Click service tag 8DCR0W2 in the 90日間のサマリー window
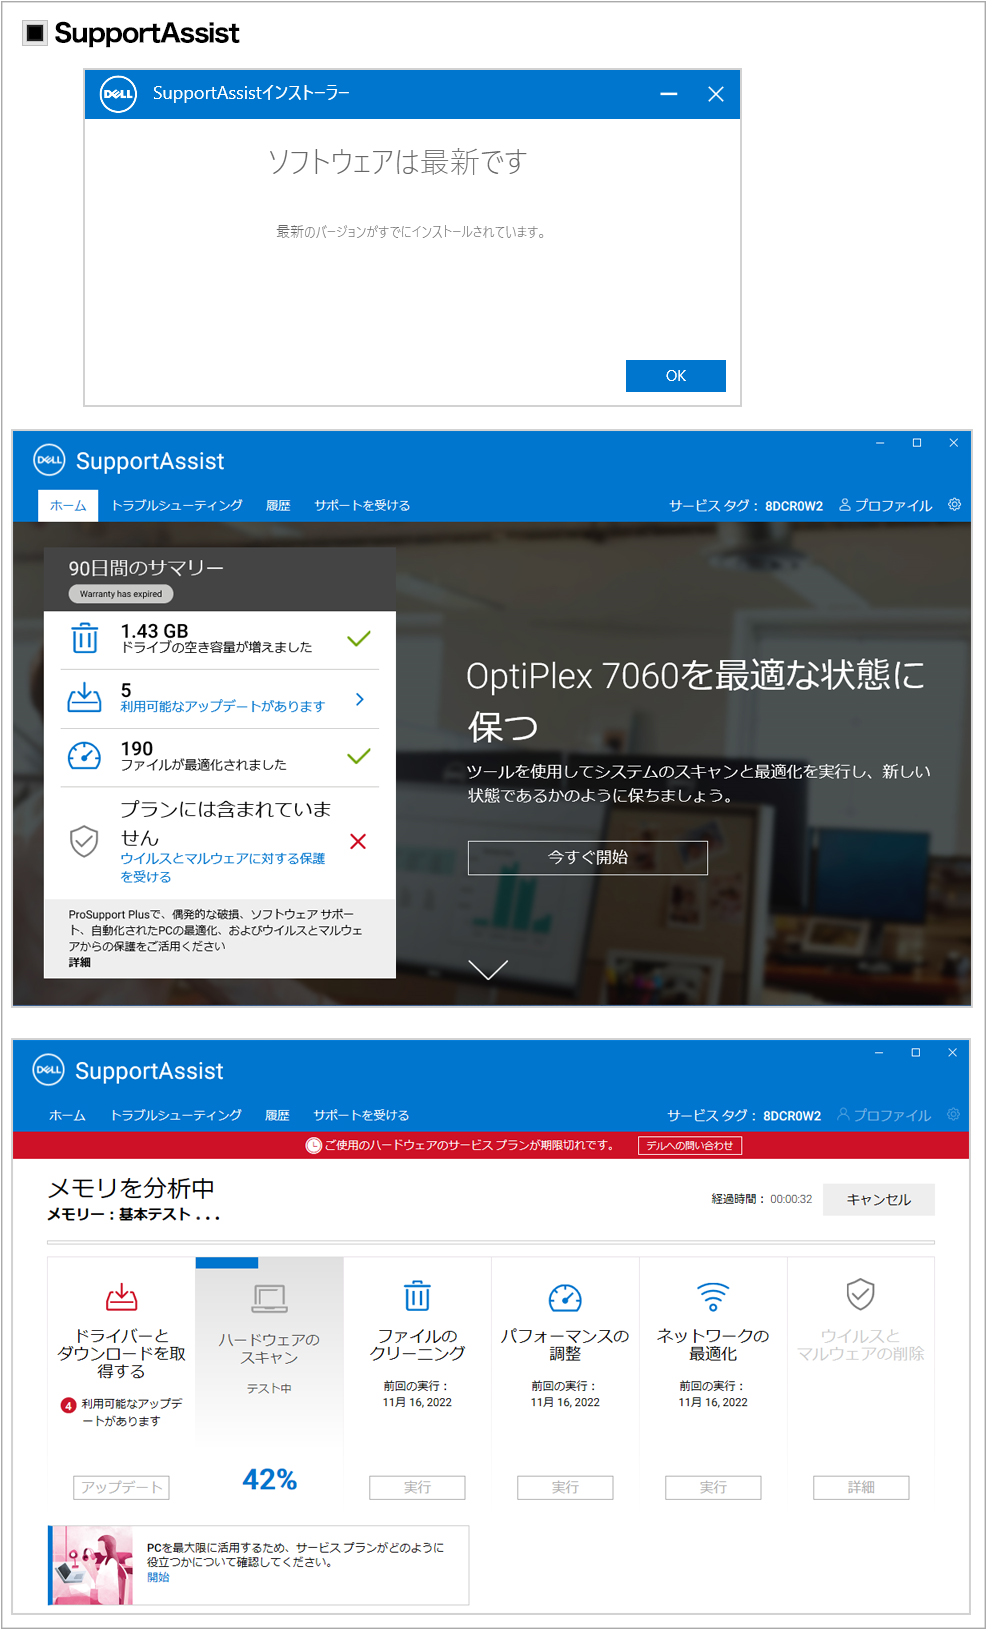997x1631 pixels. pos(794,506)
